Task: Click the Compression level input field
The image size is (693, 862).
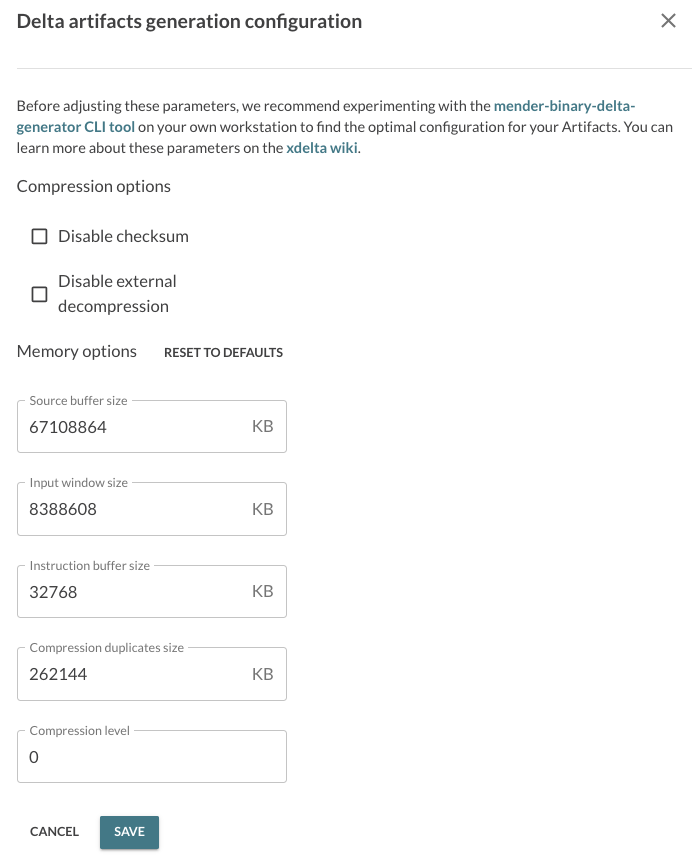Action: [150, 757]
